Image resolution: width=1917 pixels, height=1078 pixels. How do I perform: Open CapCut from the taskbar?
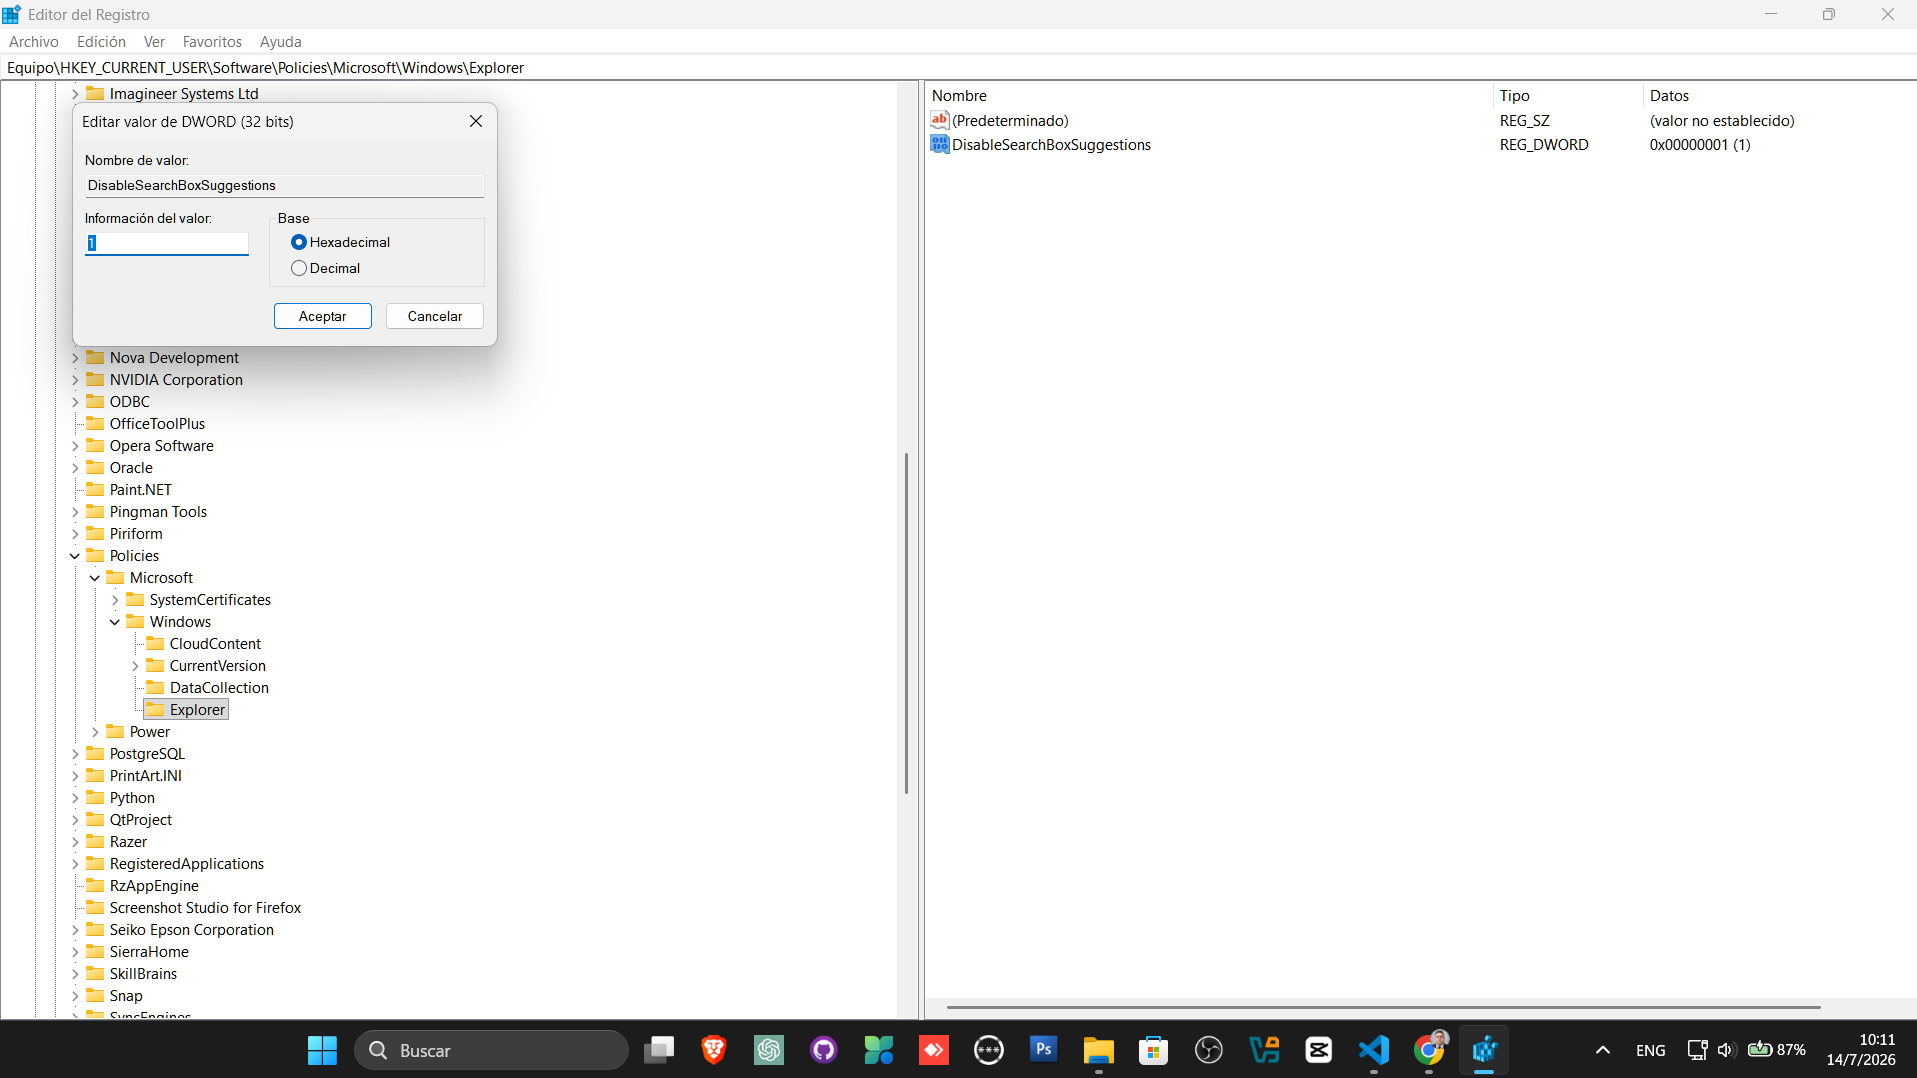1319,1050
